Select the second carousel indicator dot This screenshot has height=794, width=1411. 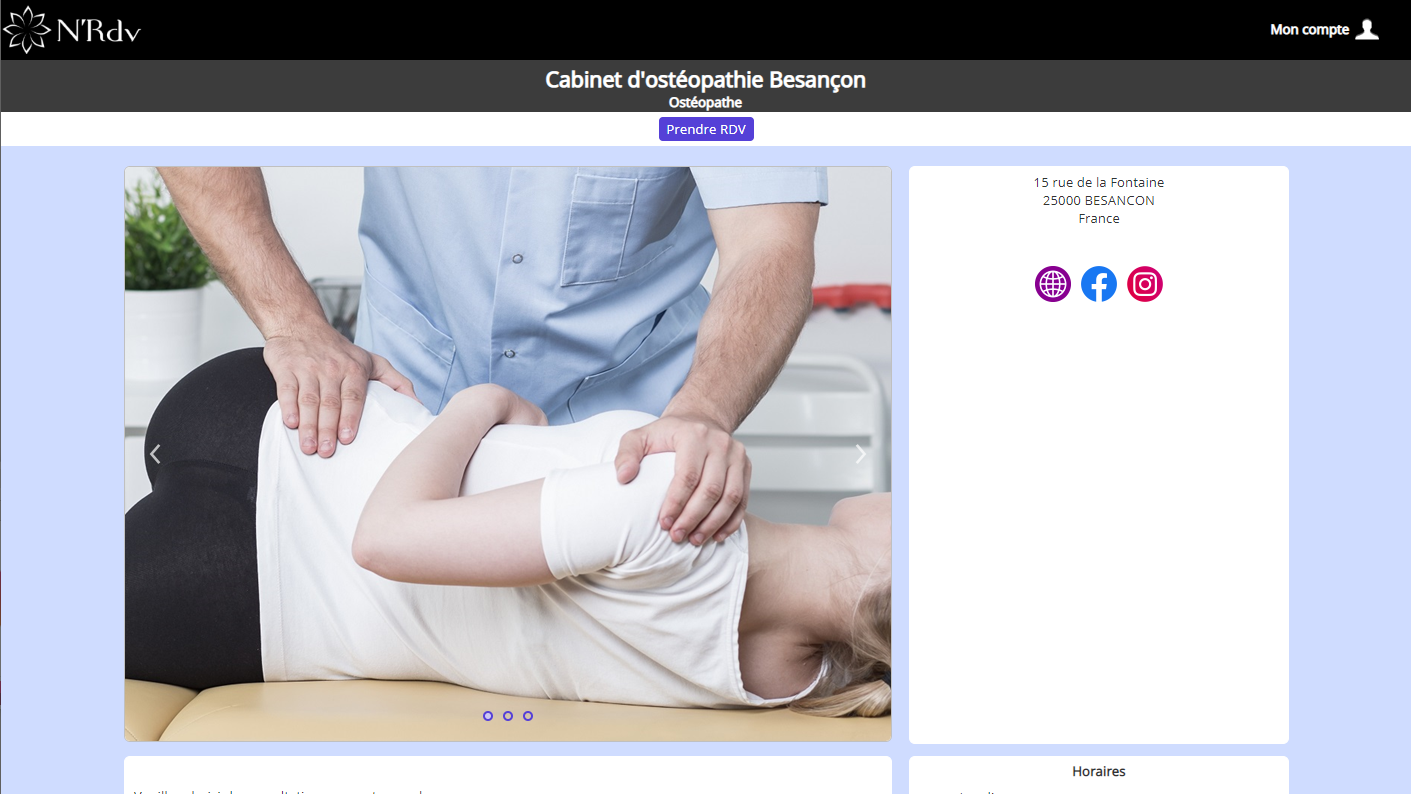click(508, 716)
